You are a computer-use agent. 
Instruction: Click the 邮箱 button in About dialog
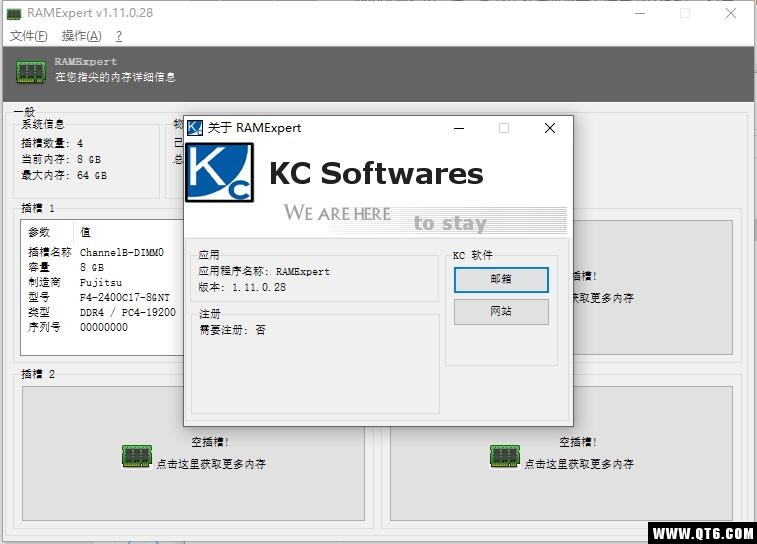[x=501, y=279]
